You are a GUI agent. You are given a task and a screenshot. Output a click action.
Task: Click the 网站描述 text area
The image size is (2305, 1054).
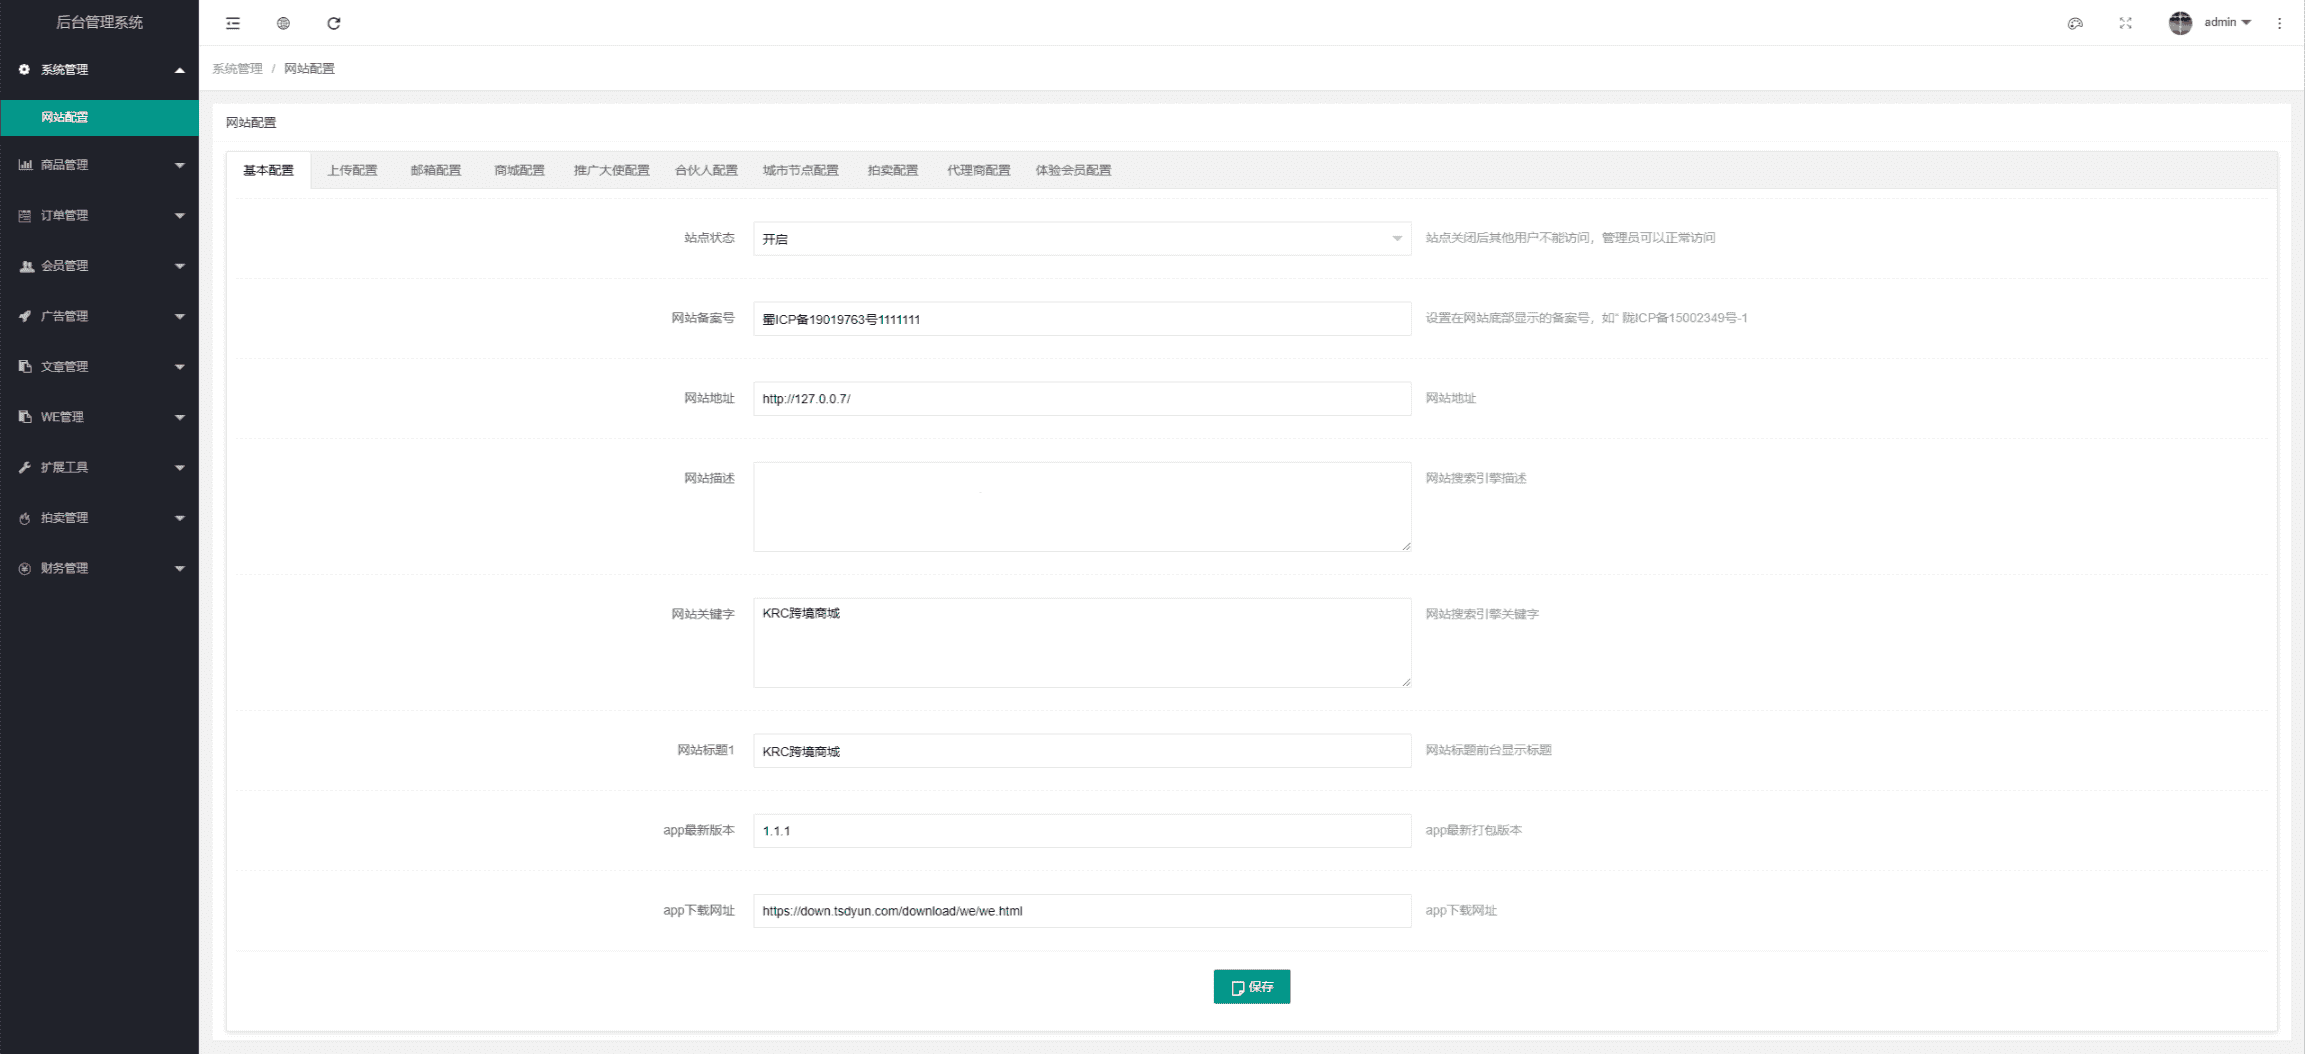[x=1081, y=506]
